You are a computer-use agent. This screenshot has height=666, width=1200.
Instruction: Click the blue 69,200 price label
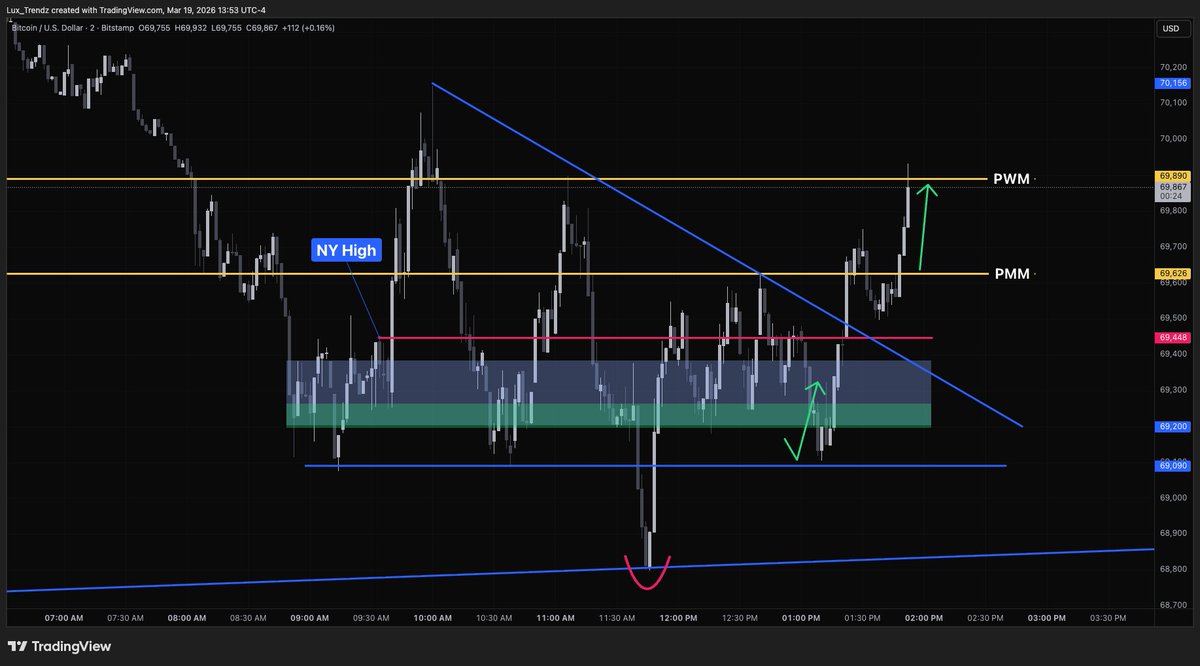[x=1173, y=426]
